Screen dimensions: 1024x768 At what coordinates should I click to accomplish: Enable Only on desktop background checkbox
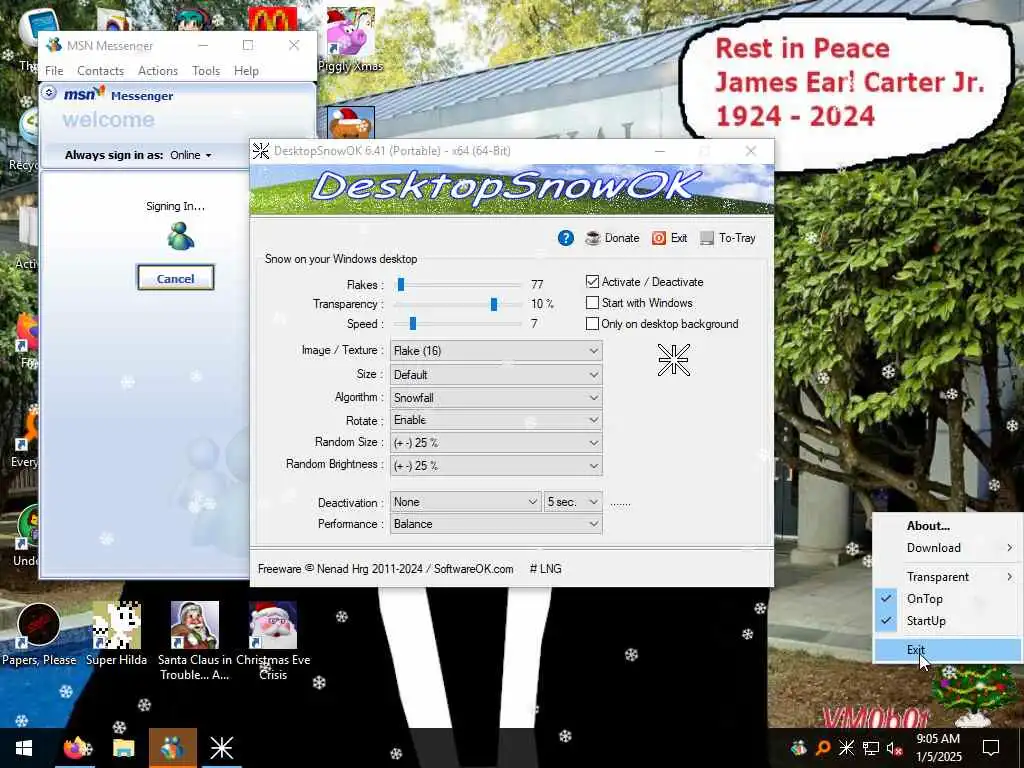coord(592,323)
